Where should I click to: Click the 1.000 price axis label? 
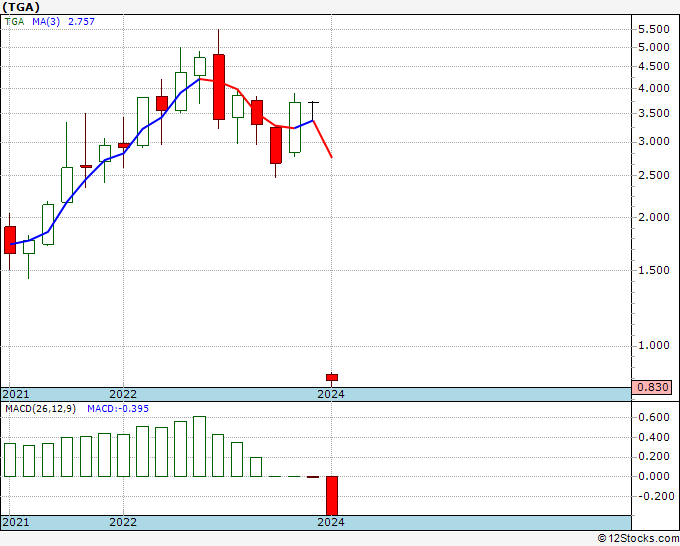point(654,346)
